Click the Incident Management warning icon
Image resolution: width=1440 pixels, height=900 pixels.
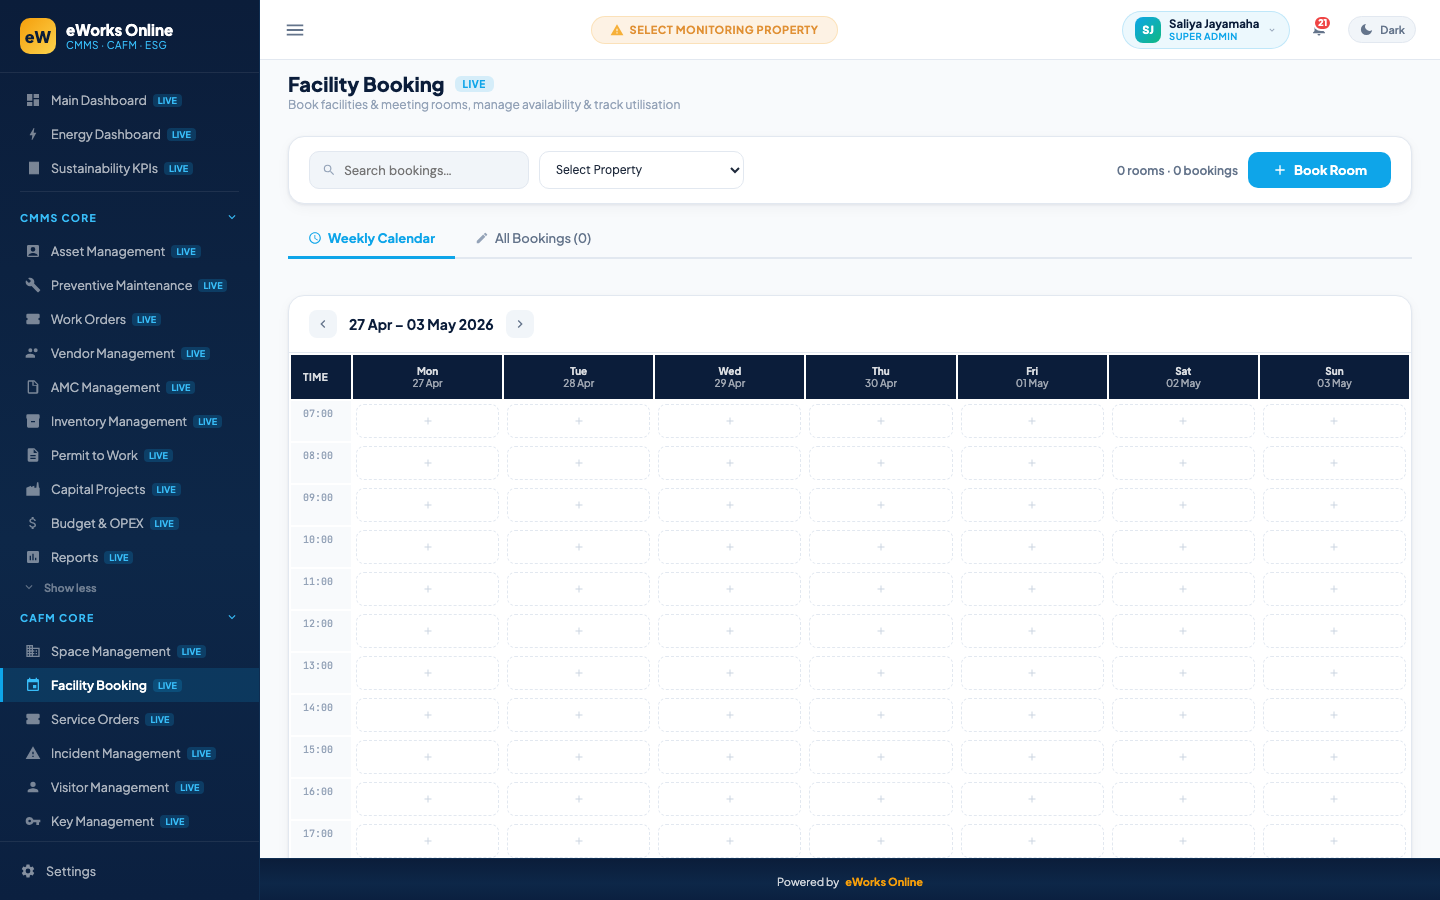click(x=33, y=753)
